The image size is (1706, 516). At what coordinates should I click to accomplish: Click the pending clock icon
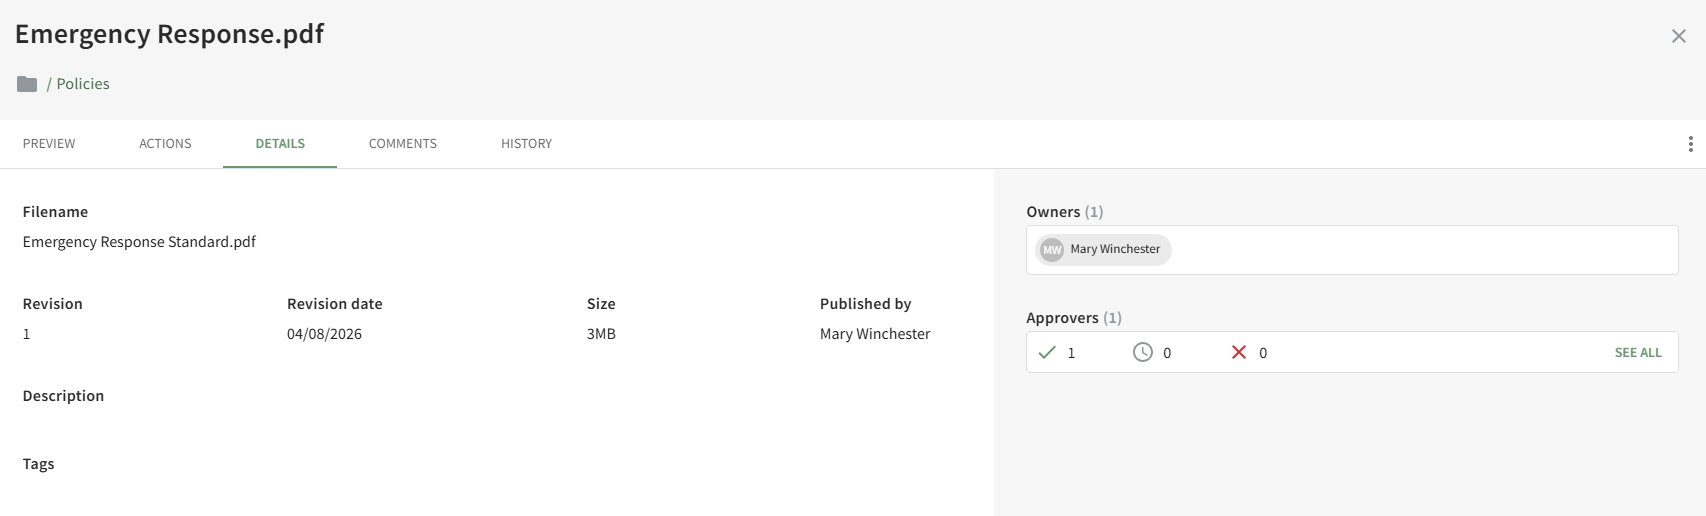[1142, 352]
